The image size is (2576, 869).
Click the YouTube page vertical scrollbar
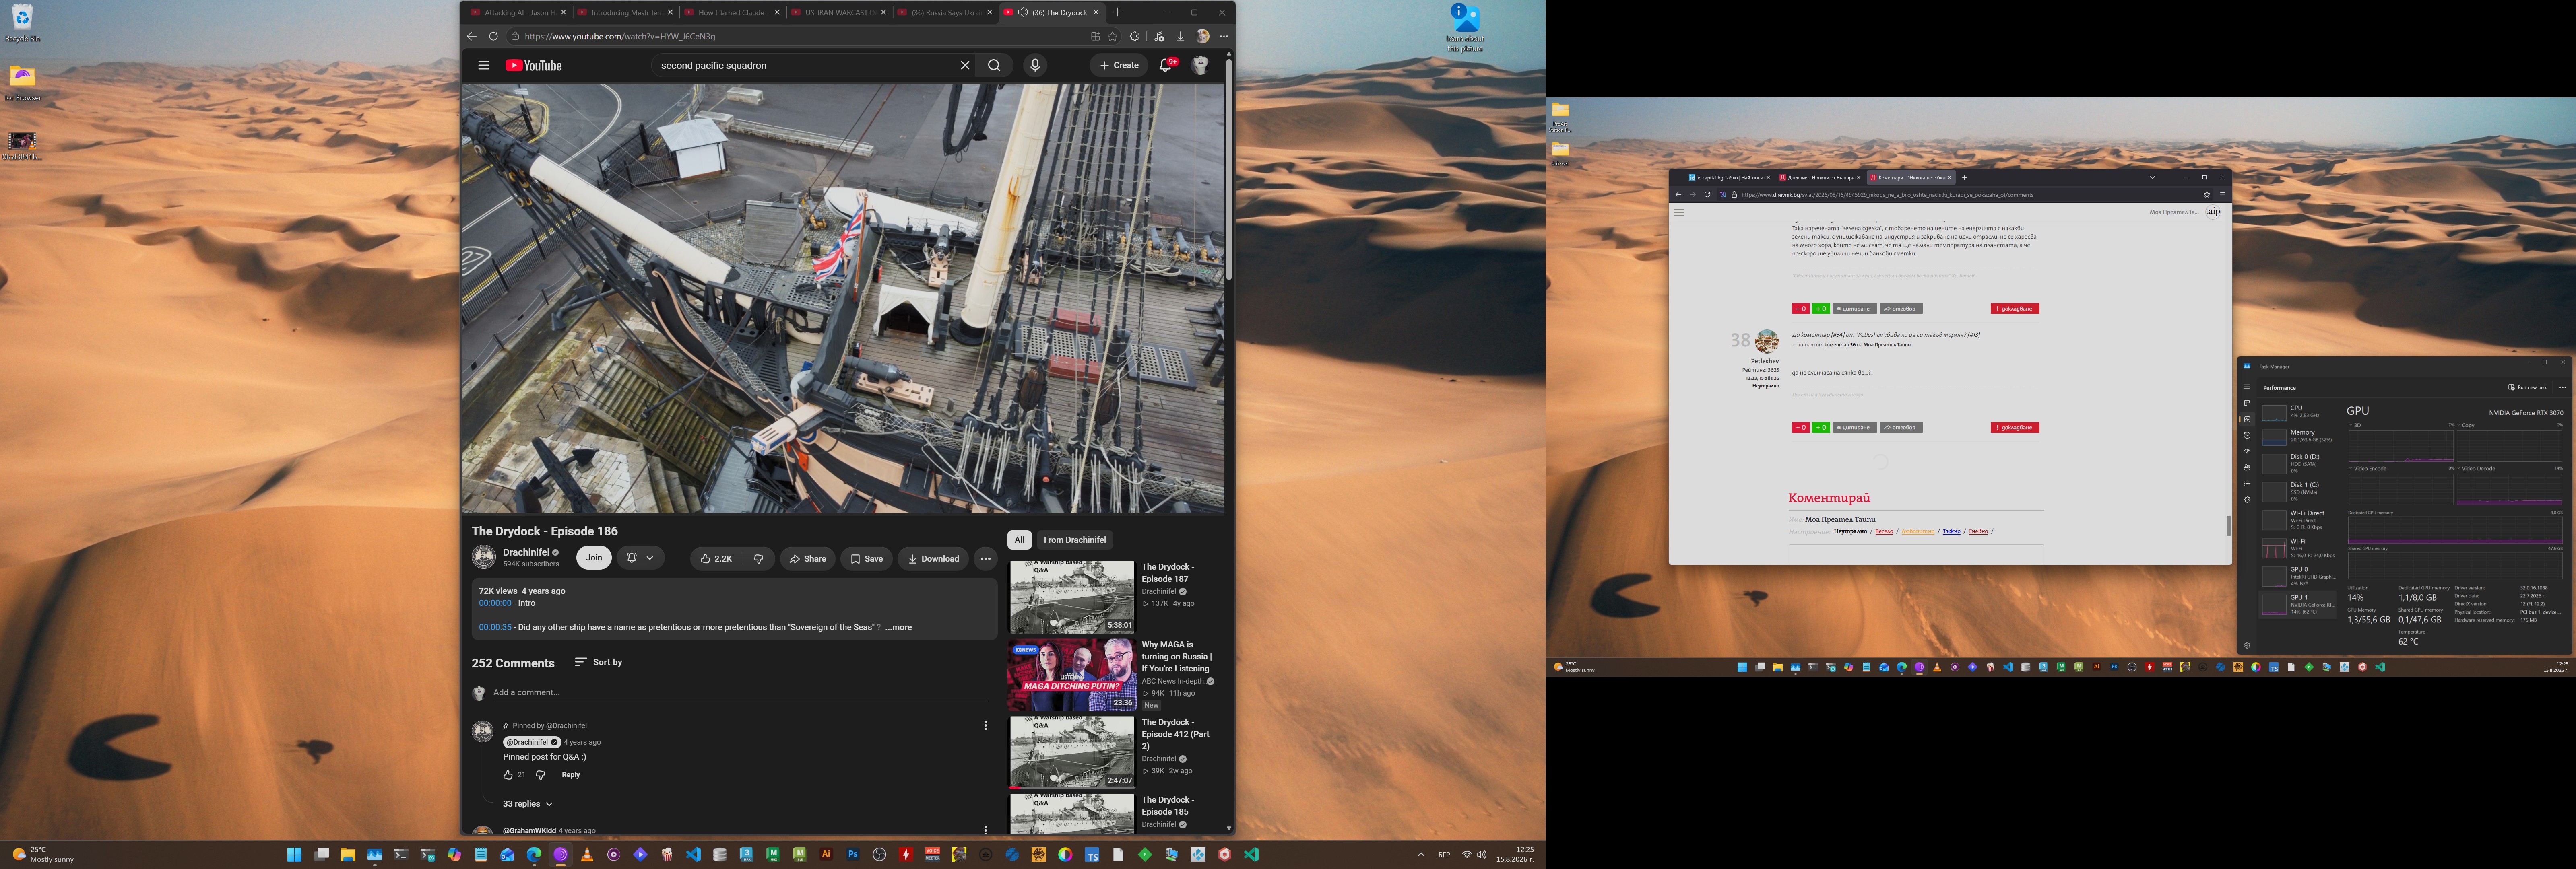(x=1229, y=170)
